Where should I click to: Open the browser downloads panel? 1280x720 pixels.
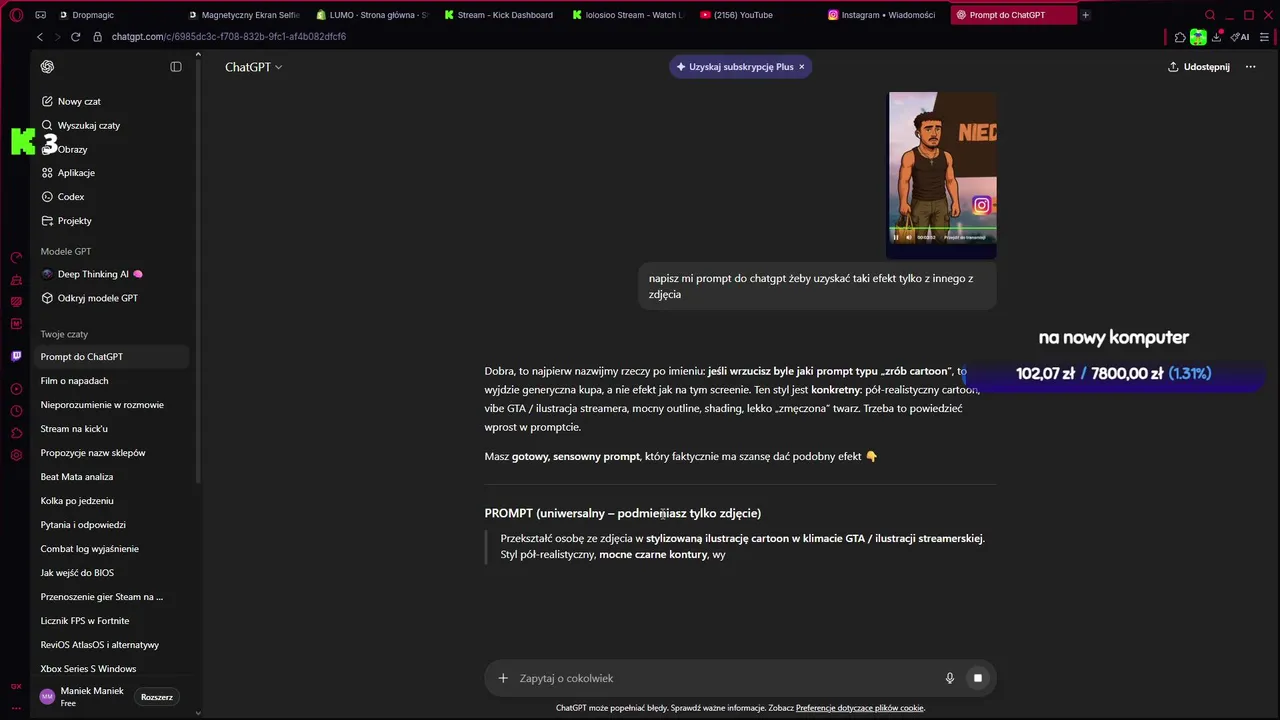tap(1217, 37)
